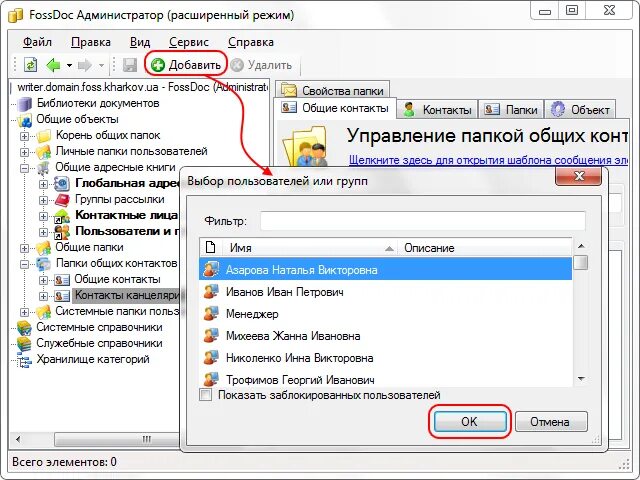Select Библиотеки документов in the tree
This screenshot has height=480, width=640.
click(x=98, y=103)
